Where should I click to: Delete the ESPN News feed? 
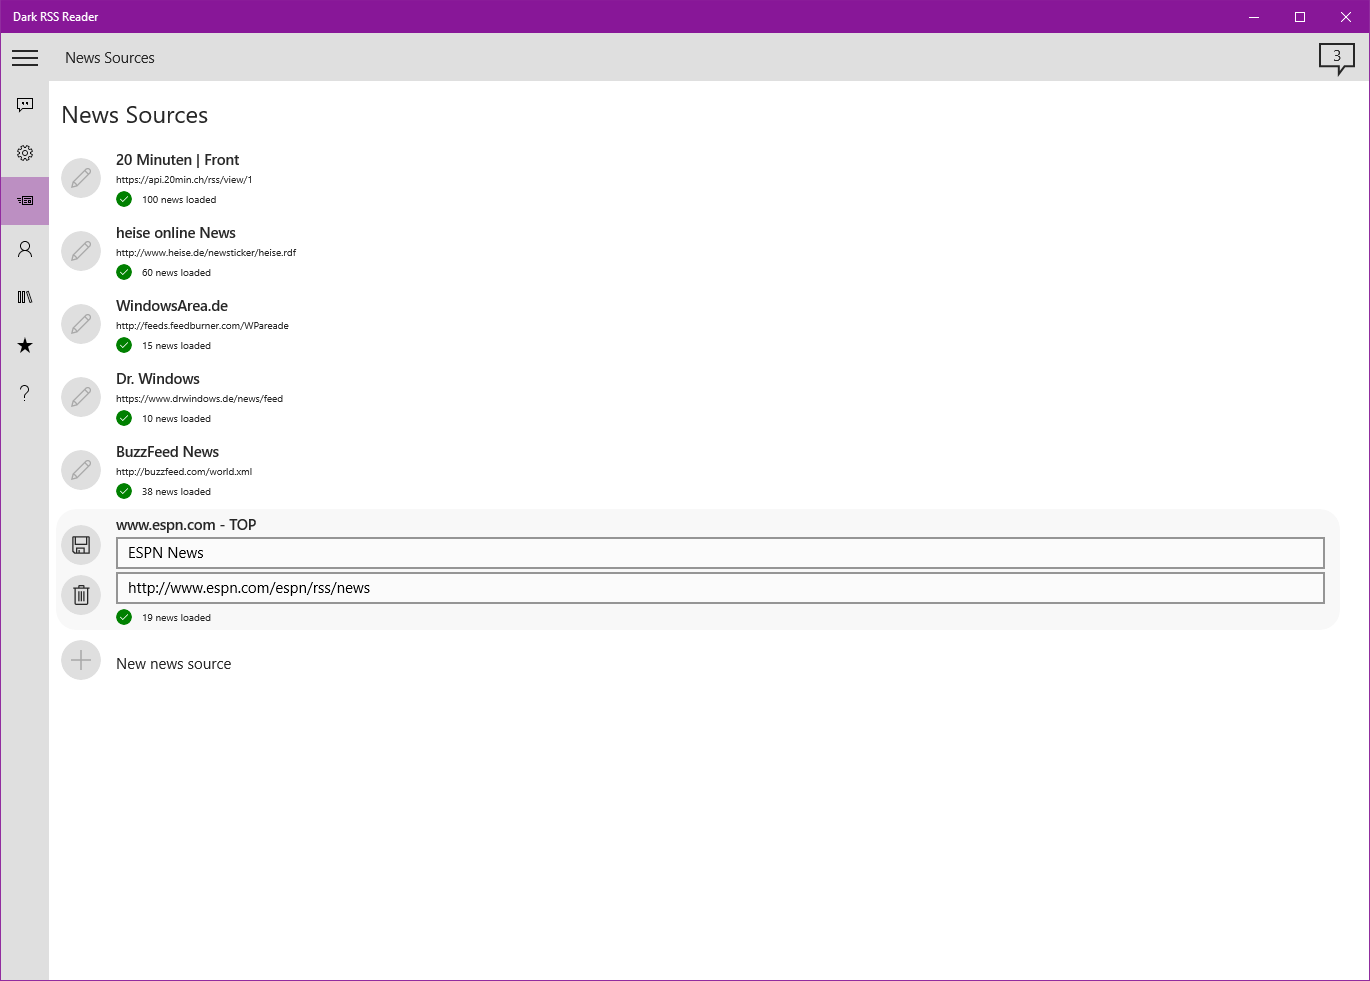[x=81, y=595]
